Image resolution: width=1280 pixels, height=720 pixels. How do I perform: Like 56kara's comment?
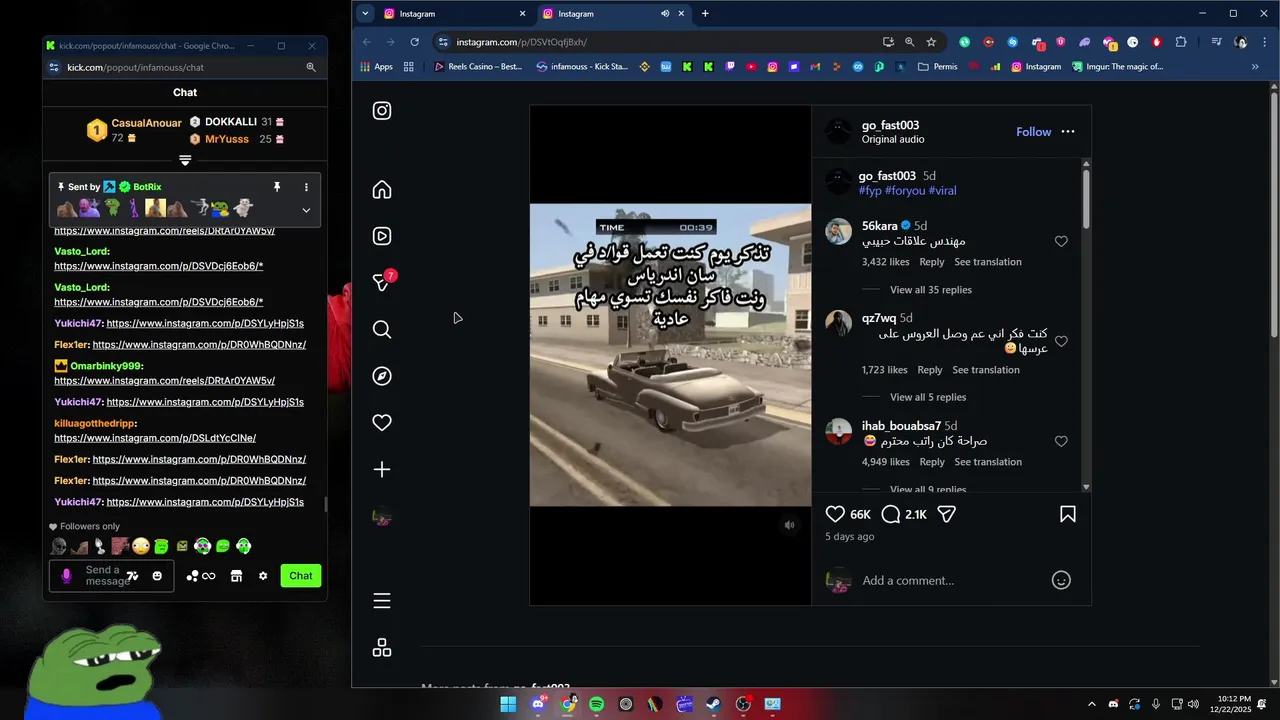tap(1061, 241)
